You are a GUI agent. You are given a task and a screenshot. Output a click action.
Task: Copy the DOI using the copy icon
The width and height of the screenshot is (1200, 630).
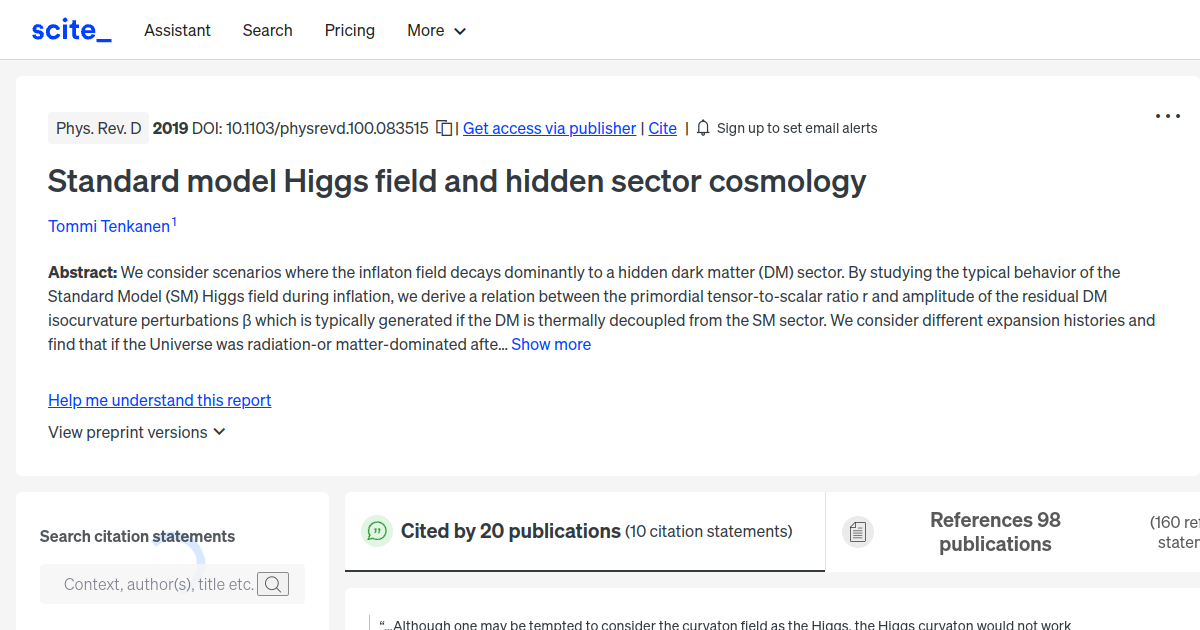pos(443,128)
